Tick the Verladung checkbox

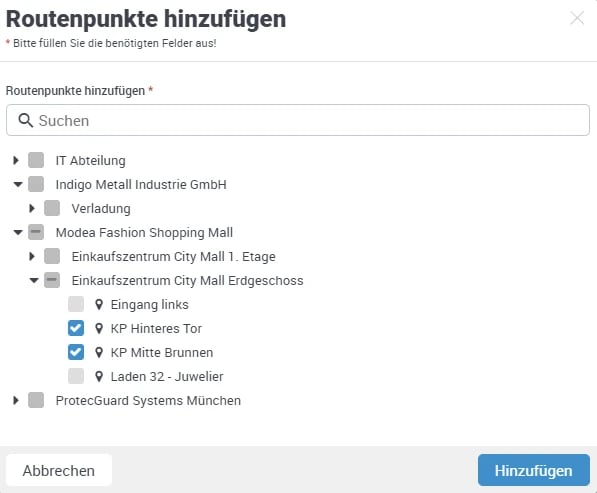[x=52, y=208]
